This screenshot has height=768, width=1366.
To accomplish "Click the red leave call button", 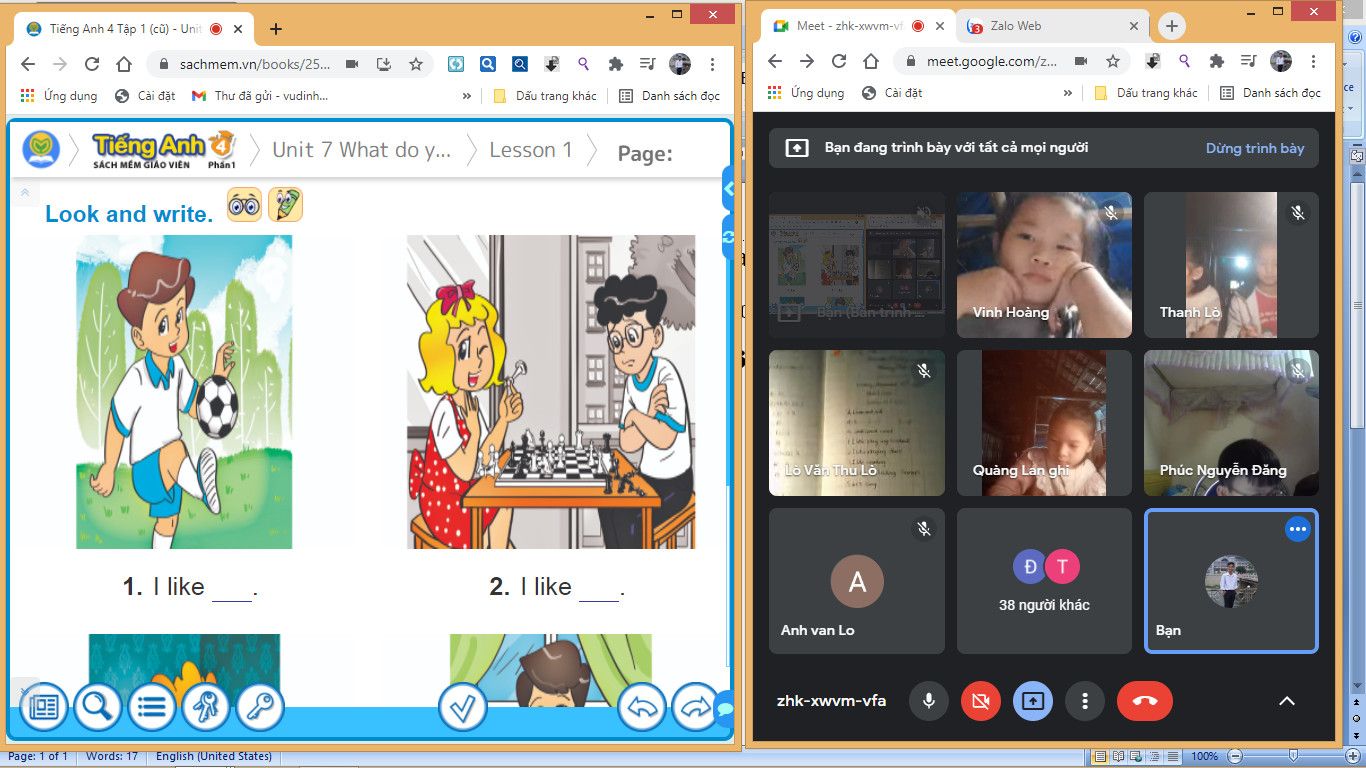I will [x=1145, y=701].
